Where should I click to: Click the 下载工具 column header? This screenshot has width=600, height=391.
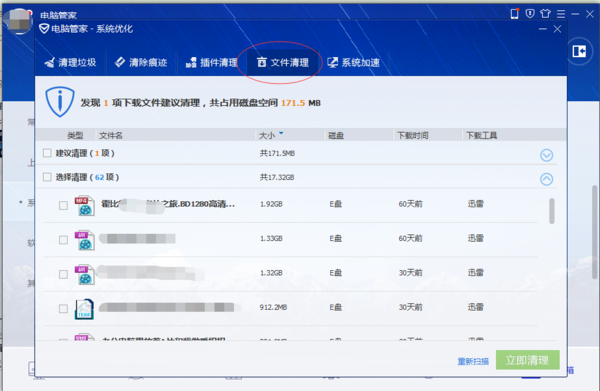coord(481,135)
